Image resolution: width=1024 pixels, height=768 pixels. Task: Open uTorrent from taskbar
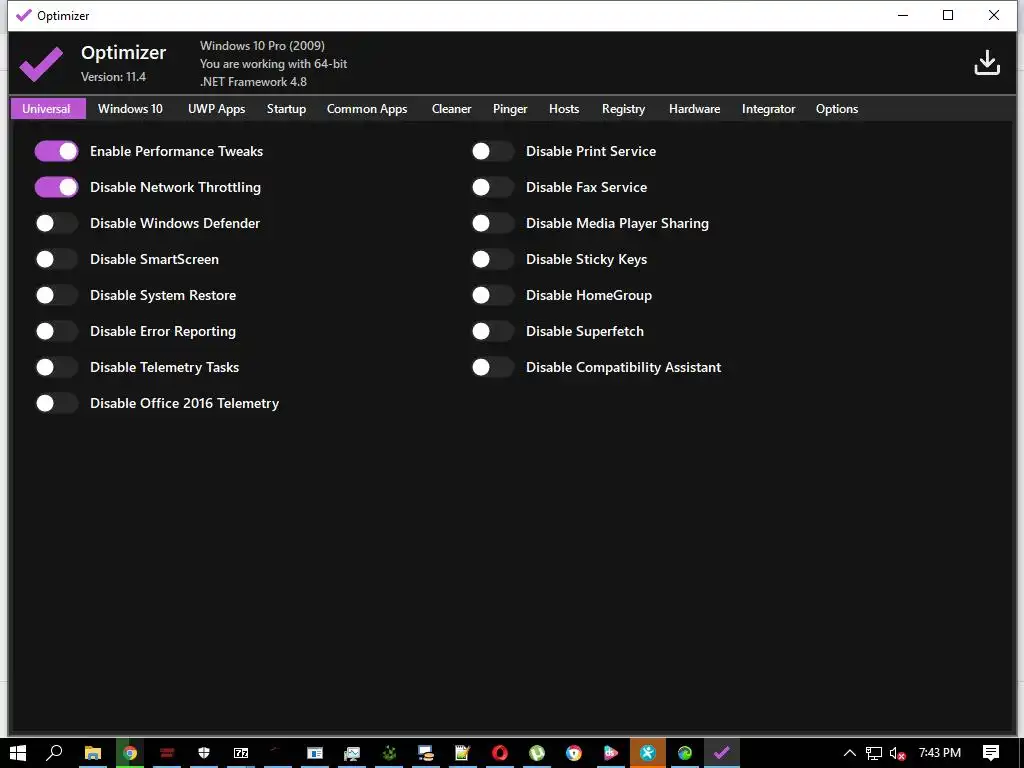tap(537, 753)
